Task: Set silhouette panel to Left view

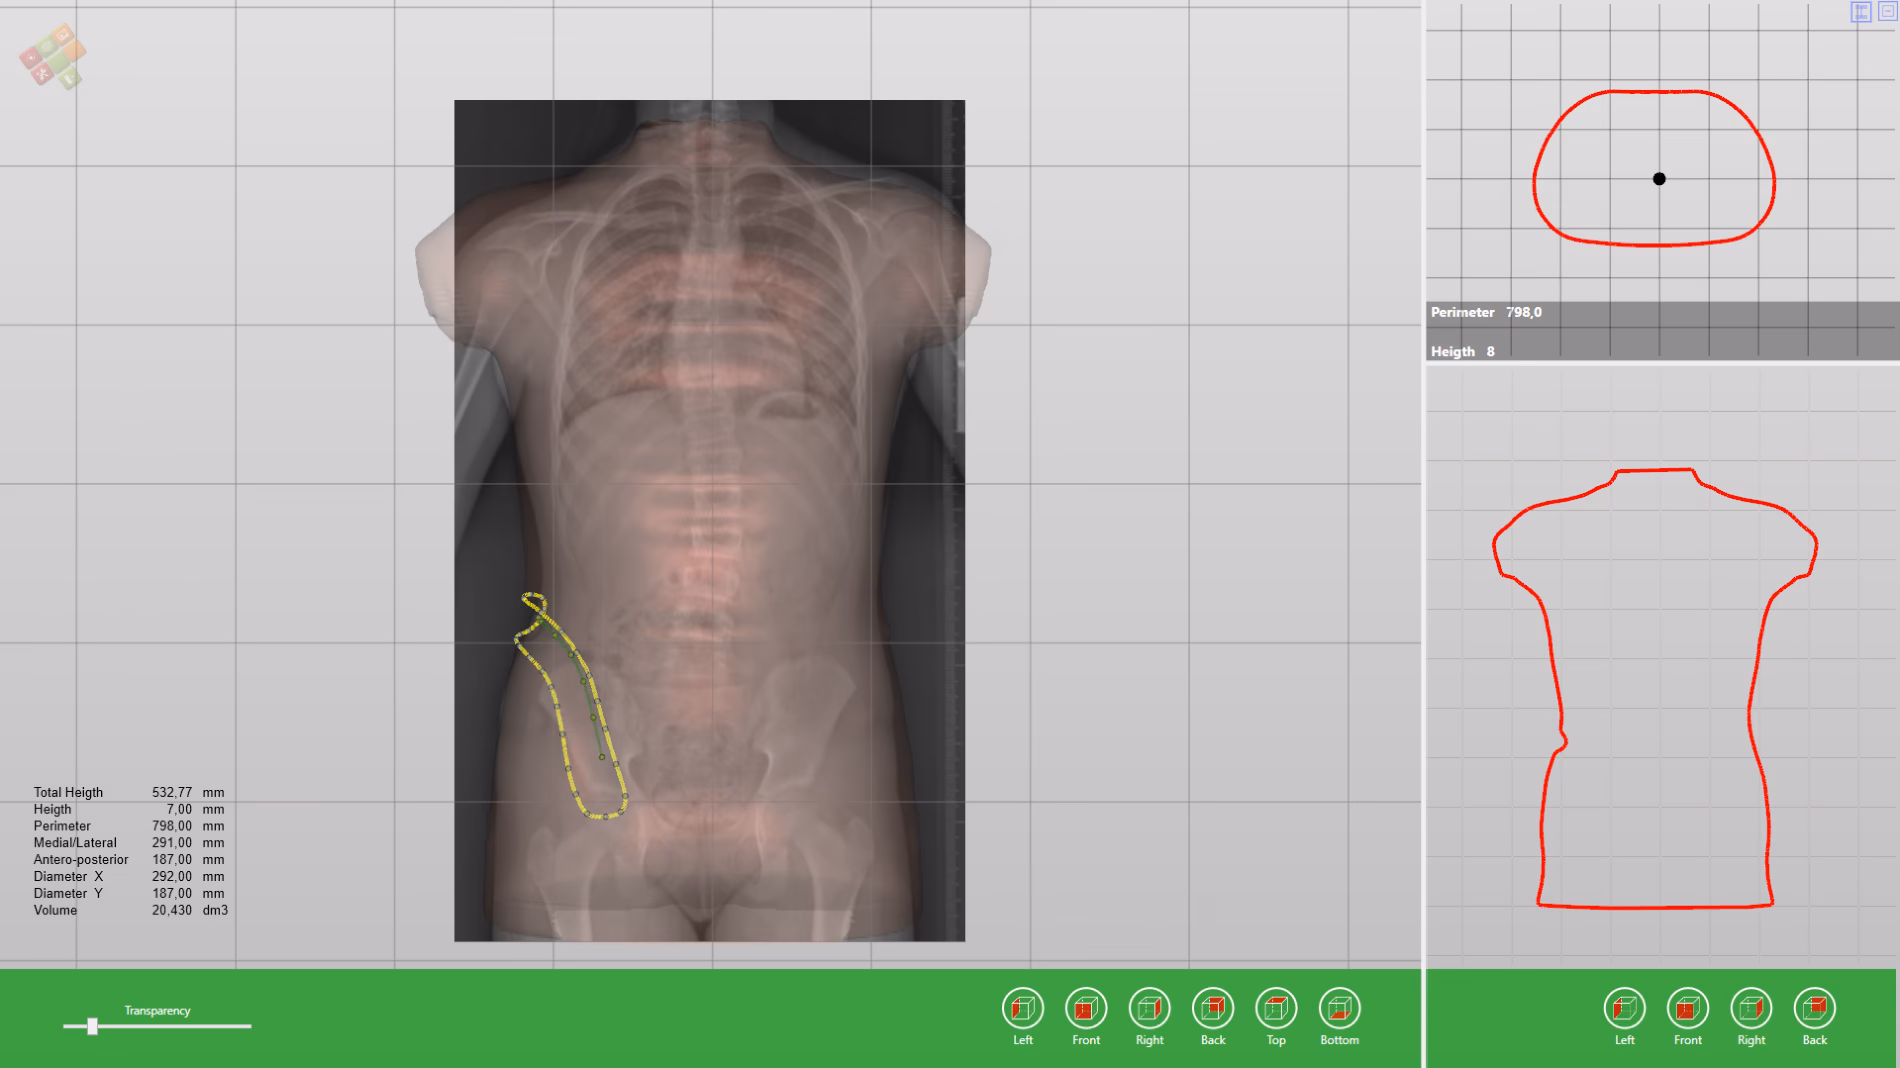Action: tap(1624, 1008)
